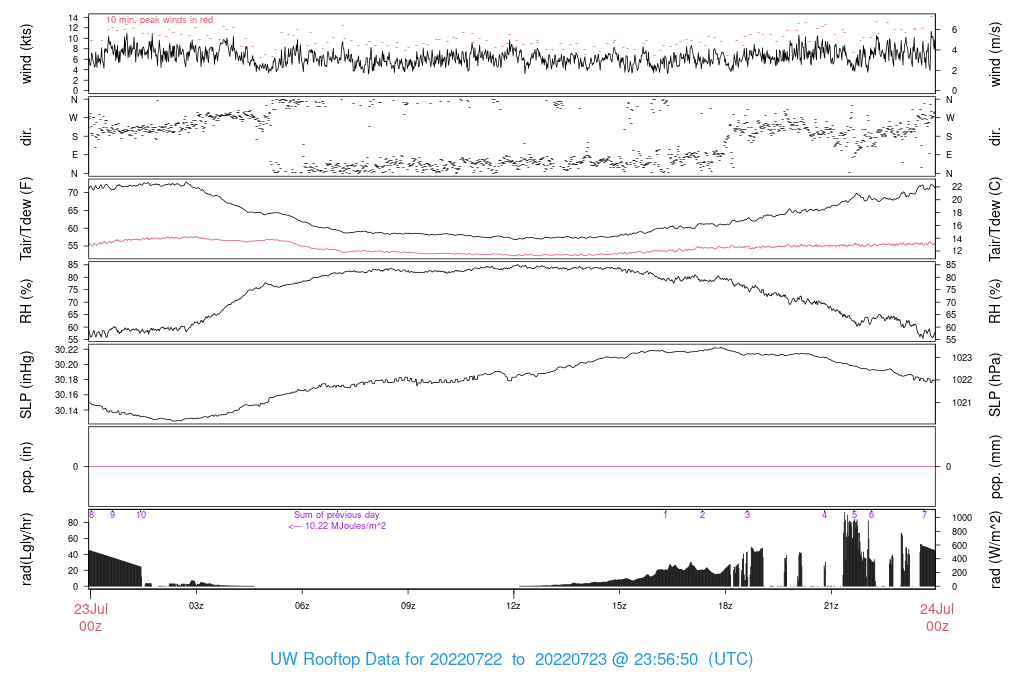Select the purple '3' hour marker
This screenshot has width=1024, height=700.
pyautogui.click(x=747, y=515)
